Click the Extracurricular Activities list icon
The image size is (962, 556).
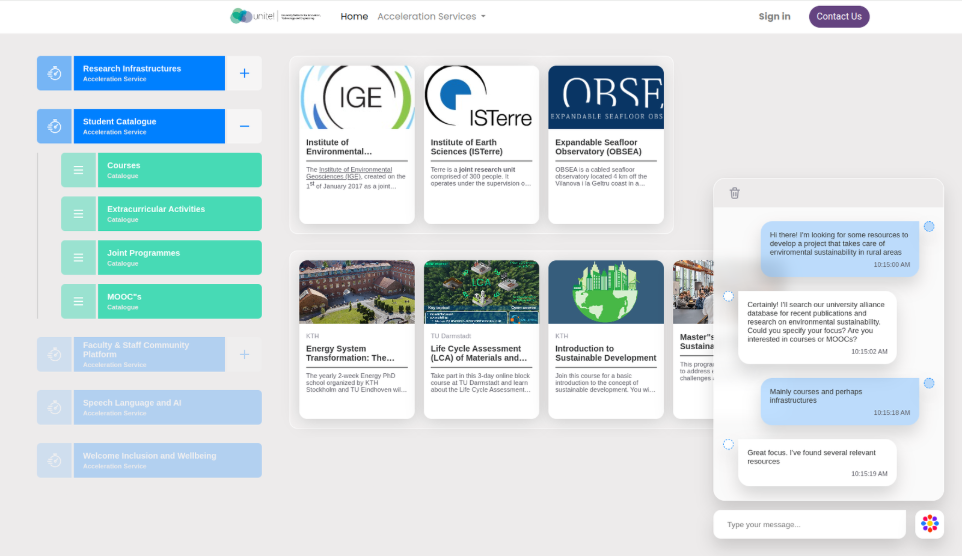tap(78, 214)
